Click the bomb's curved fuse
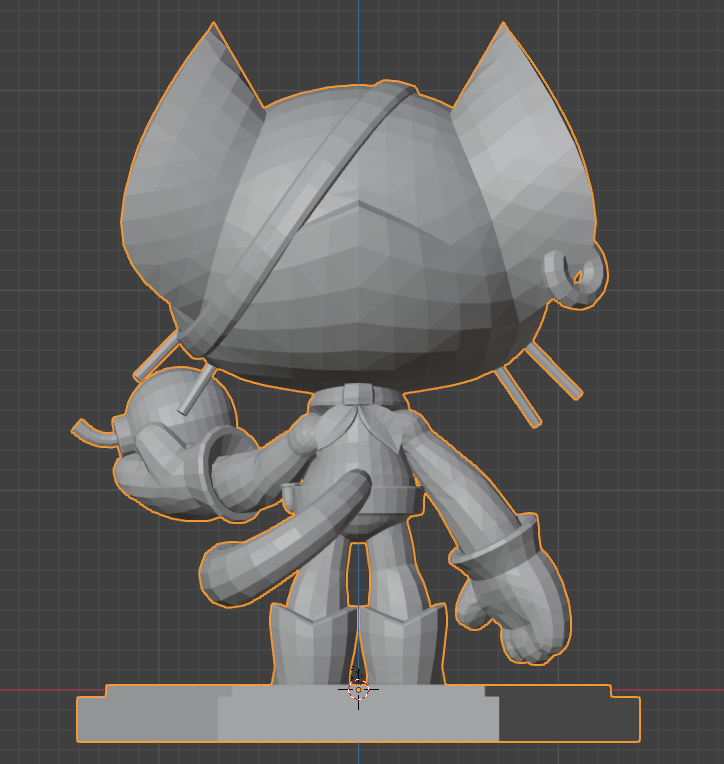The height and width of the screenshot is (764, 724). [x=95, y=433]
